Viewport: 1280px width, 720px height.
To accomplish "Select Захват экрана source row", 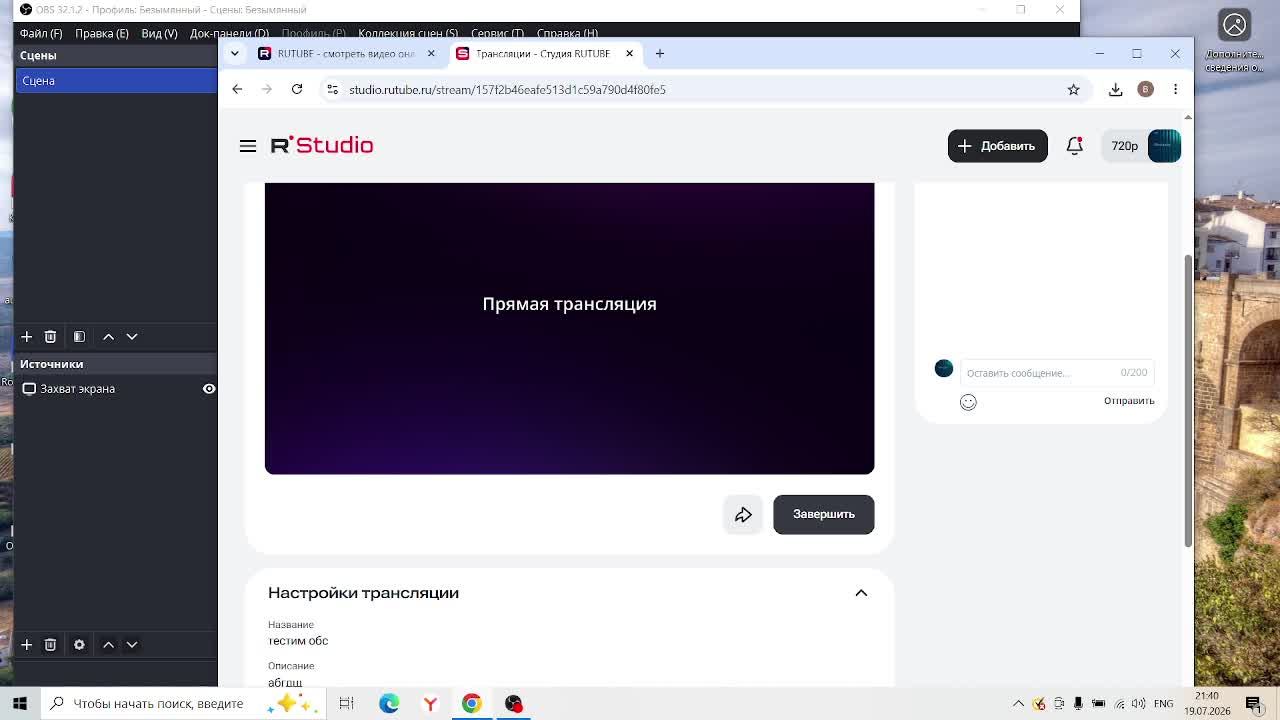I will click(x=116, y=389).
